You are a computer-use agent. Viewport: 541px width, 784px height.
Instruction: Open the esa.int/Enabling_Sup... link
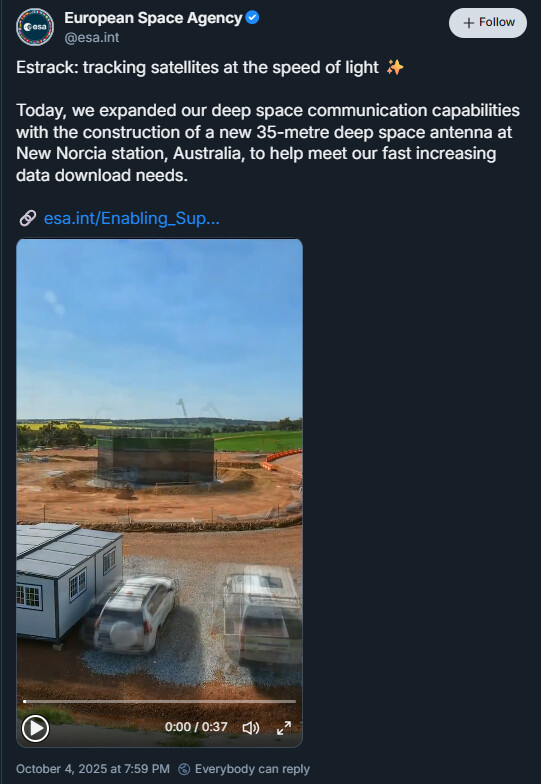[x=132, y=218]
